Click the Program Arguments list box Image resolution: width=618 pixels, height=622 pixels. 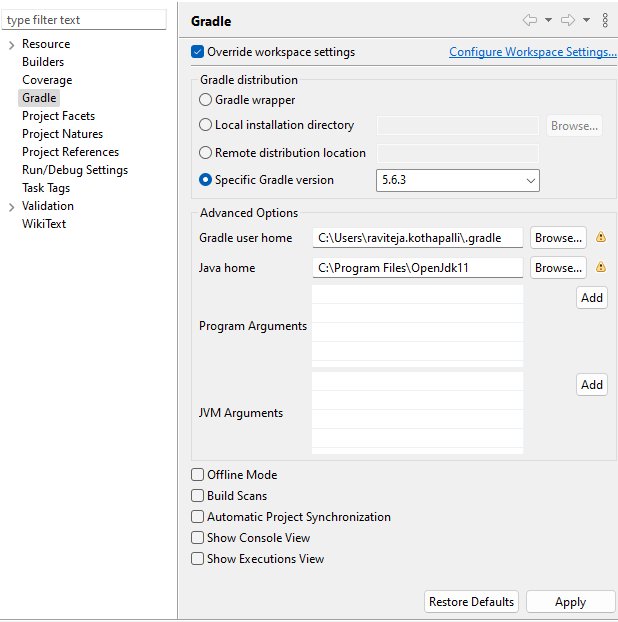417,326
